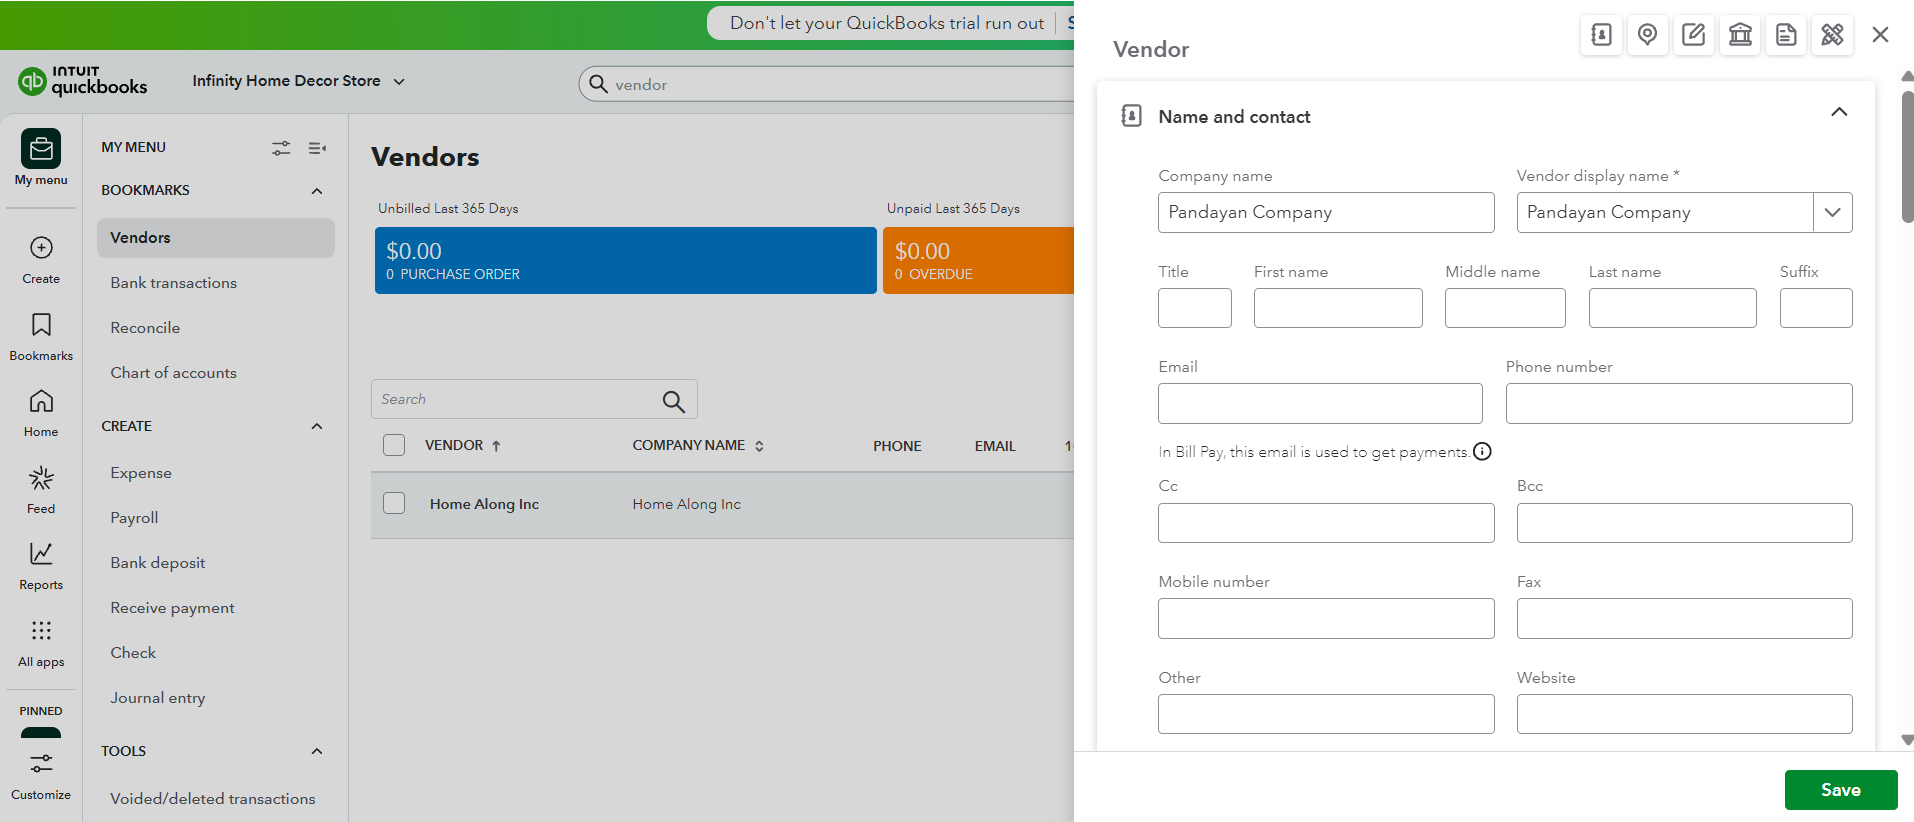Click the info icon beside Bill Pay email note
Screen dimensions: 1914x822
(x=1482, y=451)
